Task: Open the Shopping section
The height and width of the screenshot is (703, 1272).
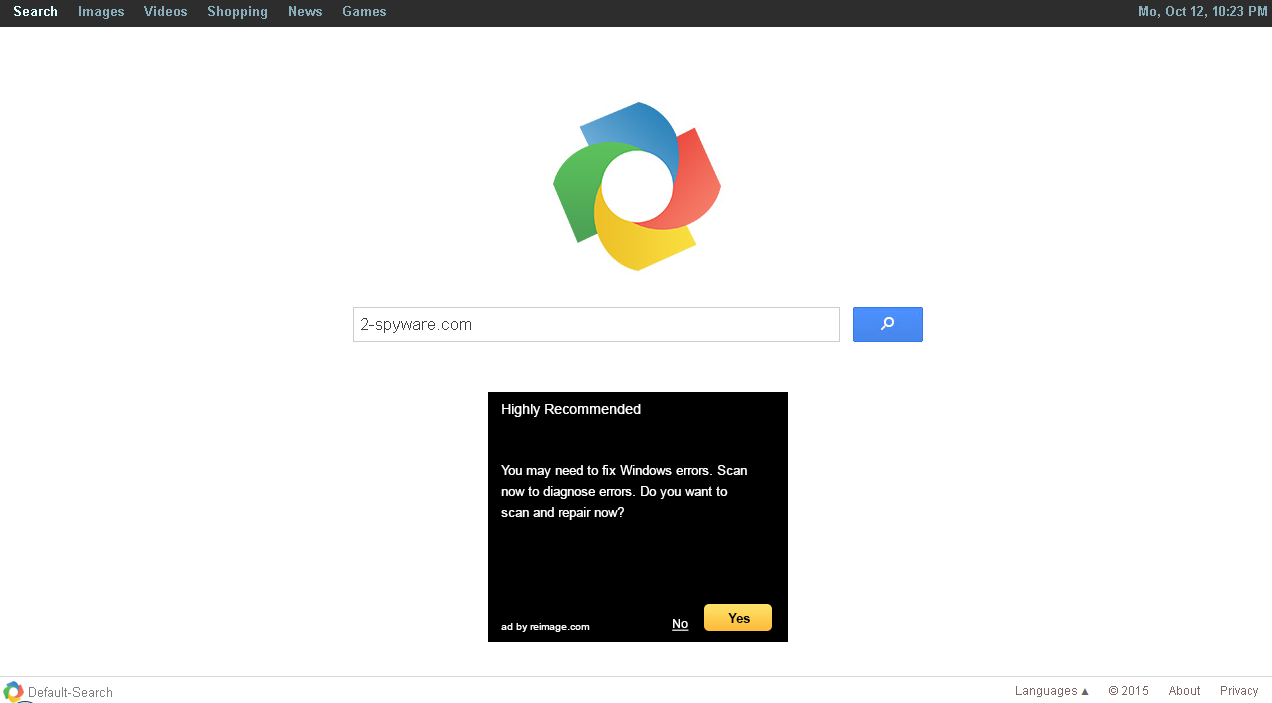Action: 237,12
